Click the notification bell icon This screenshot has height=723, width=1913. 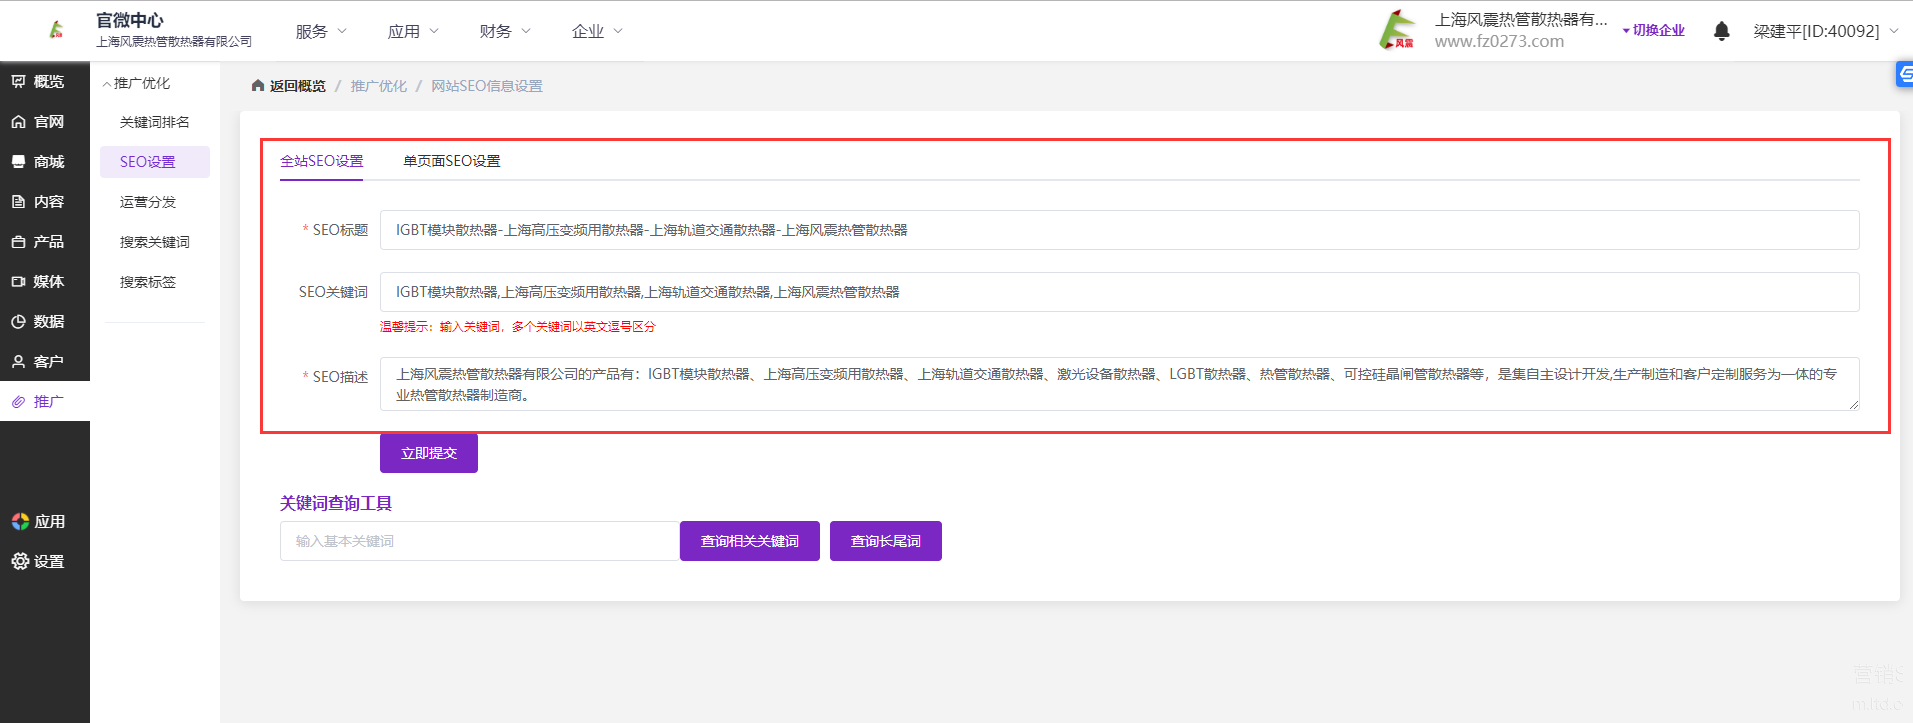1721,31
